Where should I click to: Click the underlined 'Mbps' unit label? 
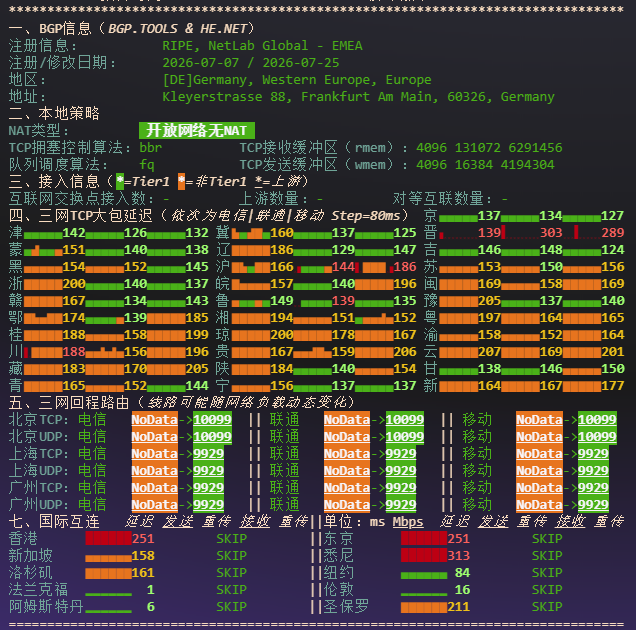[x=408, y=522]
